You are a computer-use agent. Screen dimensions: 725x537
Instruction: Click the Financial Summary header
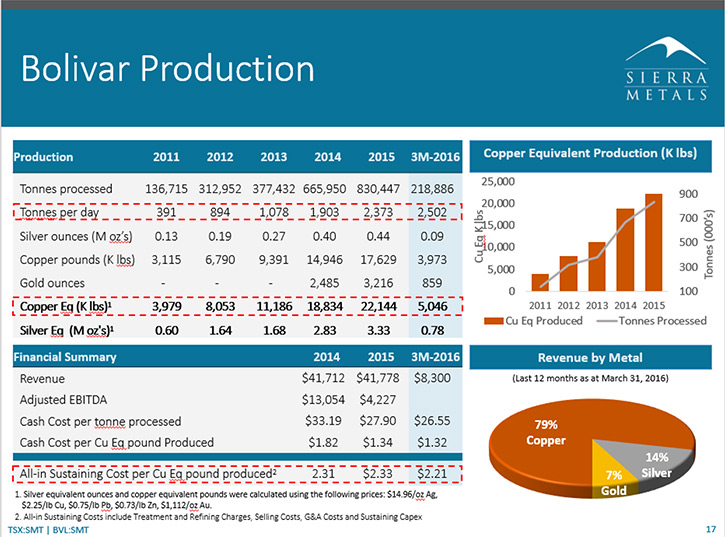click(x=65, y=357)
